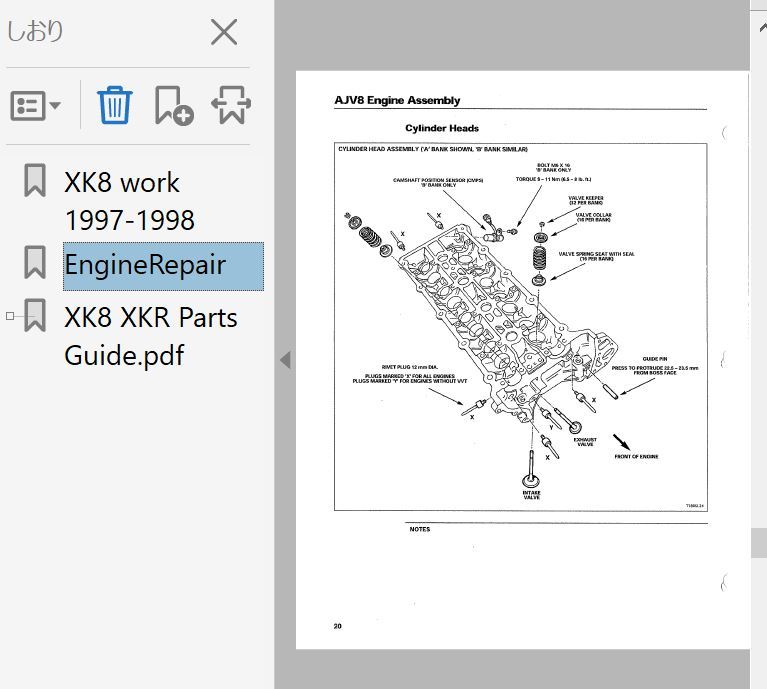This screenshot has width=767, height=689.
Task: Click the scroll up arrow of the document
Action: click(761, 27)
